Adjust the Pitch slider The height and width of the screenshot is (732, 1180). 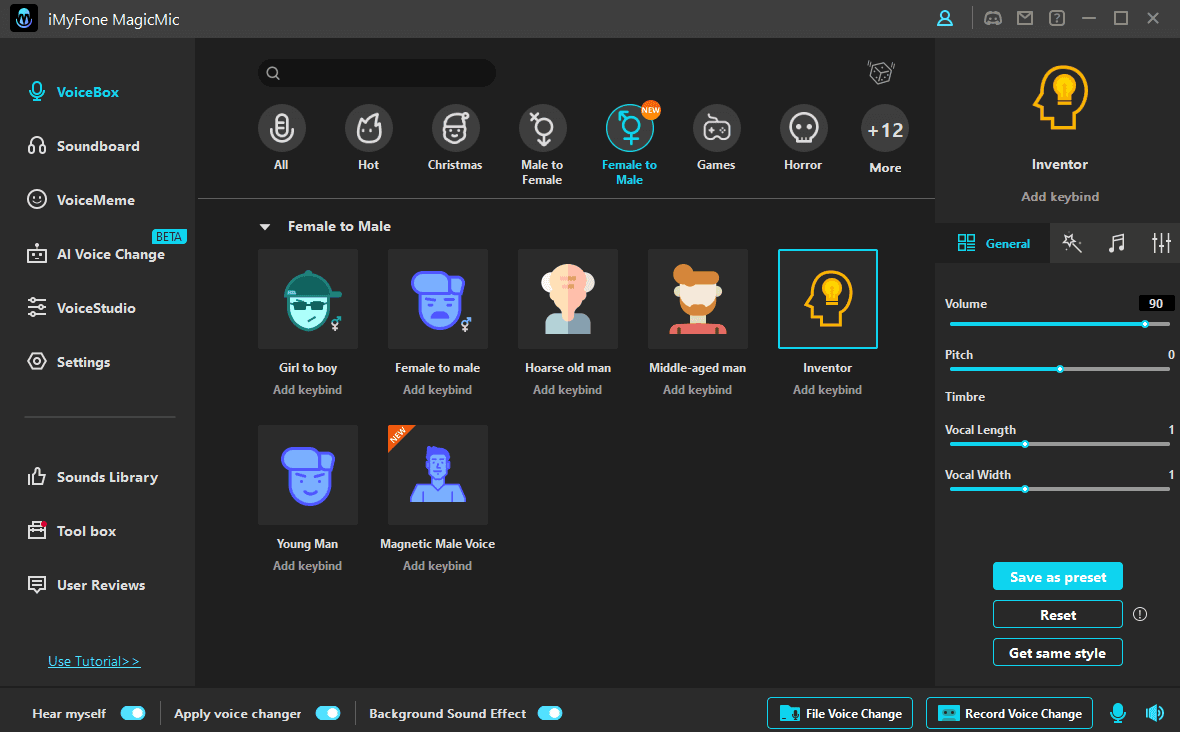pos(1060,369)
